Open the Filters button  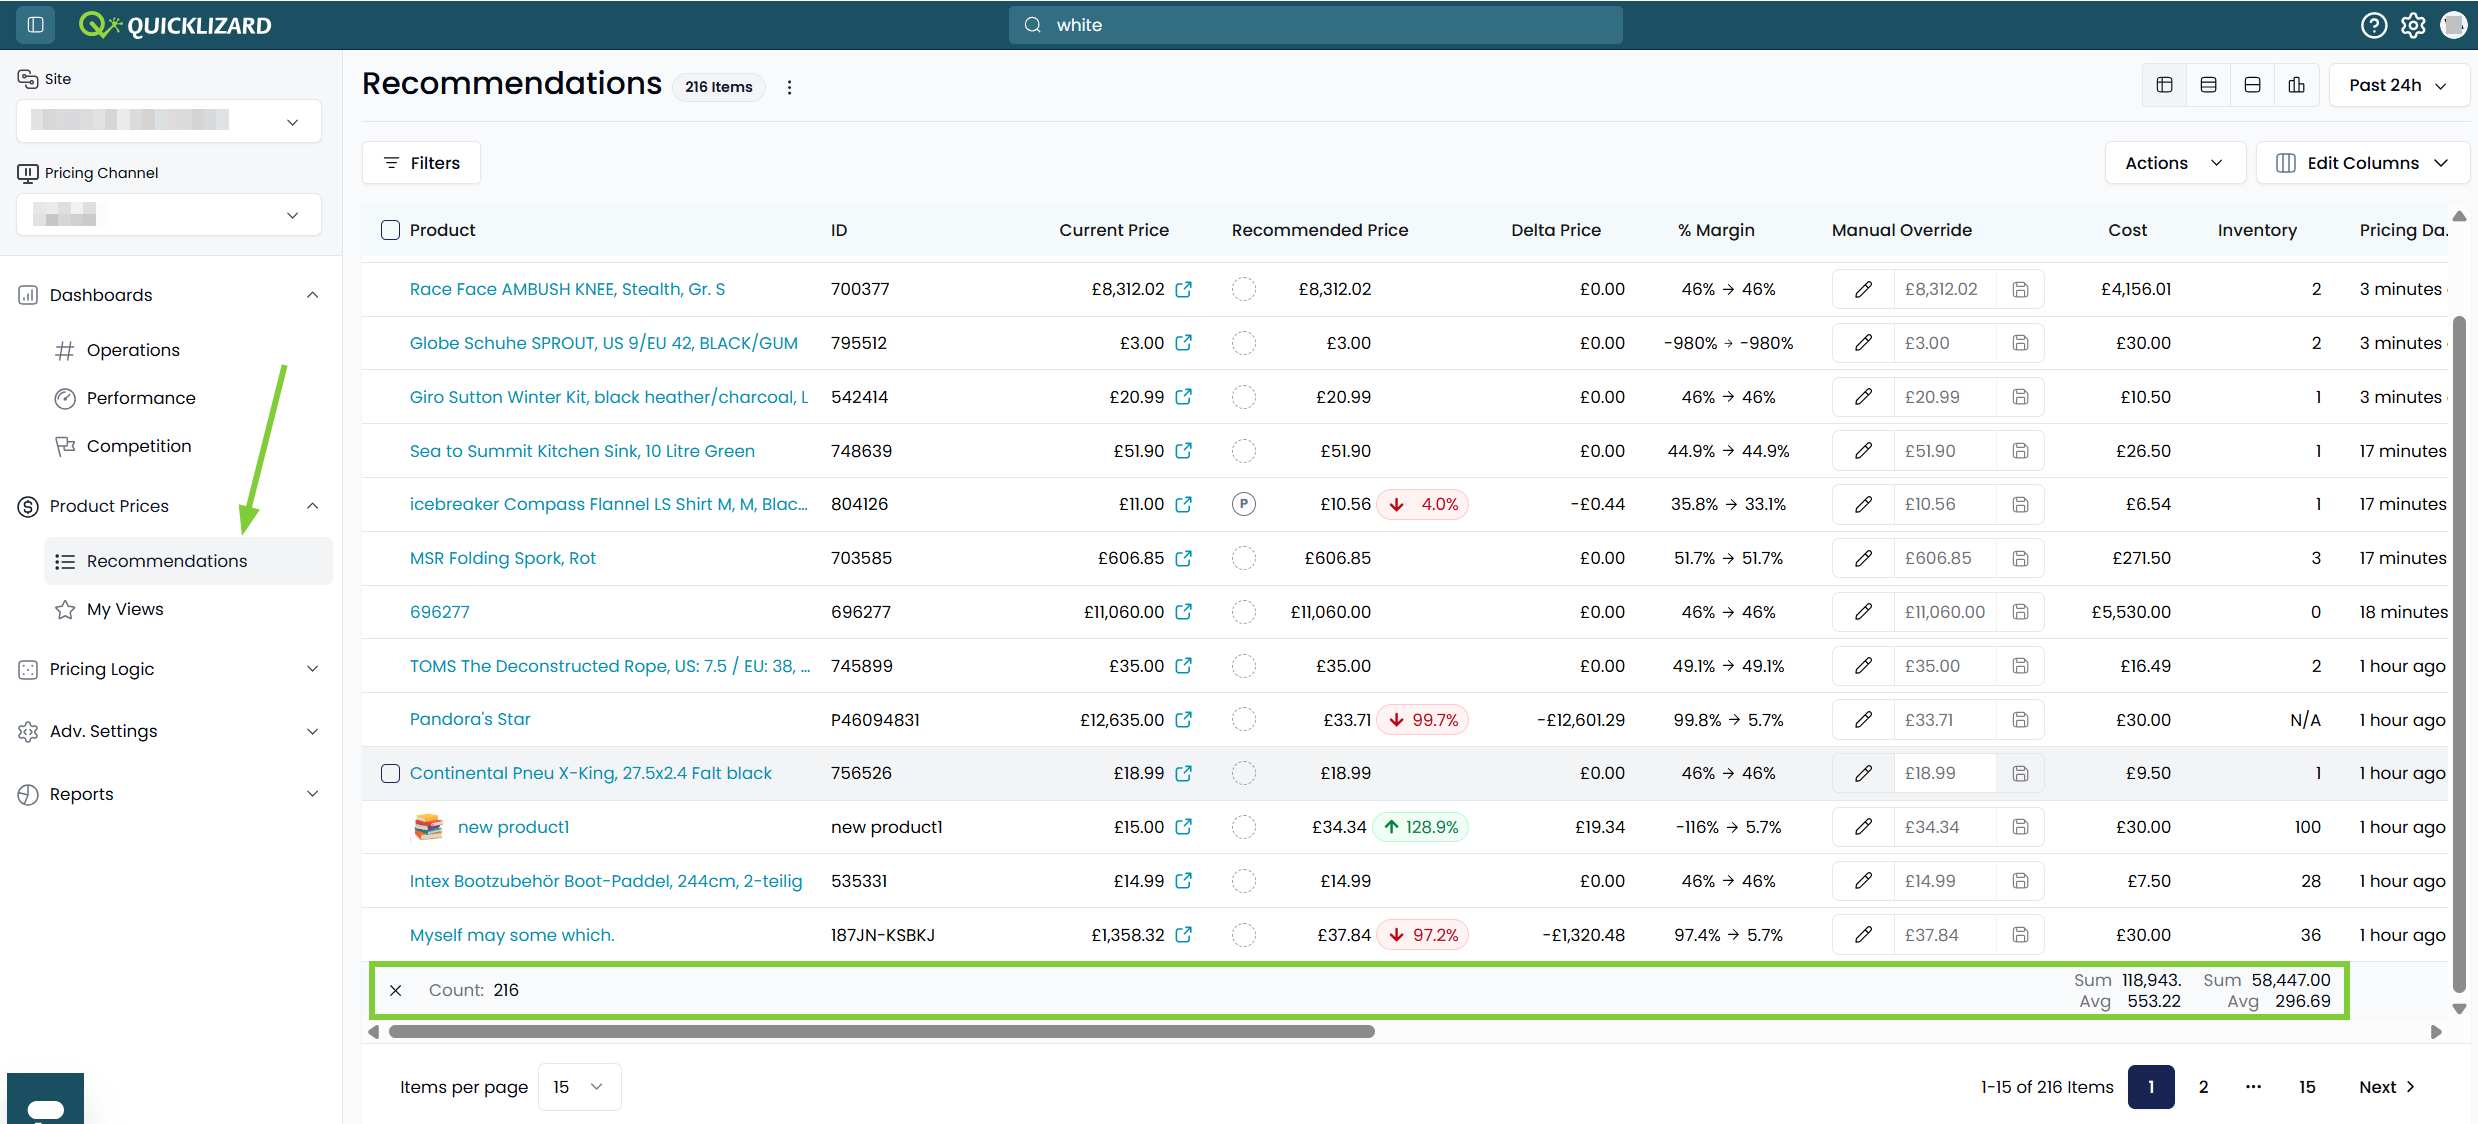[421, 163]
